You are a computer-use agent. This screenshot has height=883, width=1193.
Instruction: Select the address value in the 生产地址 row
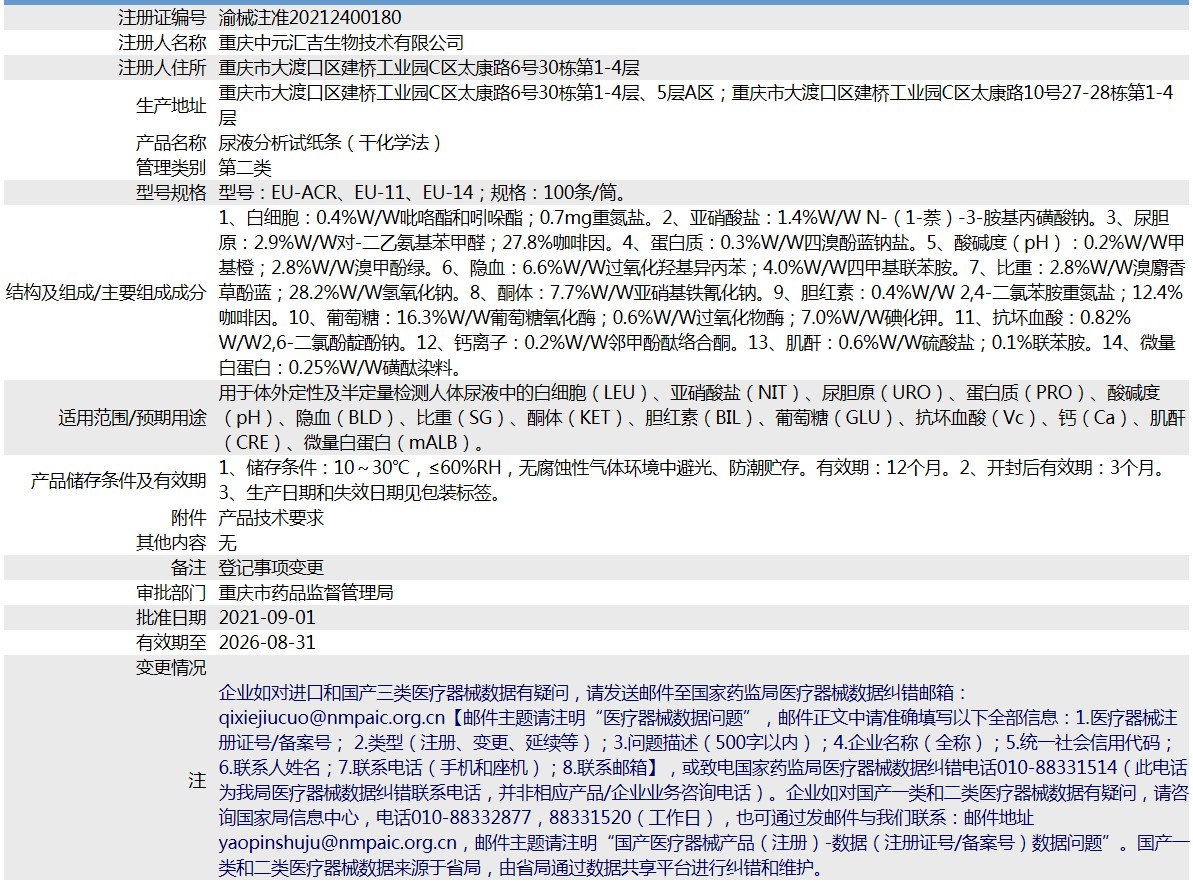[x=696, y=106]
